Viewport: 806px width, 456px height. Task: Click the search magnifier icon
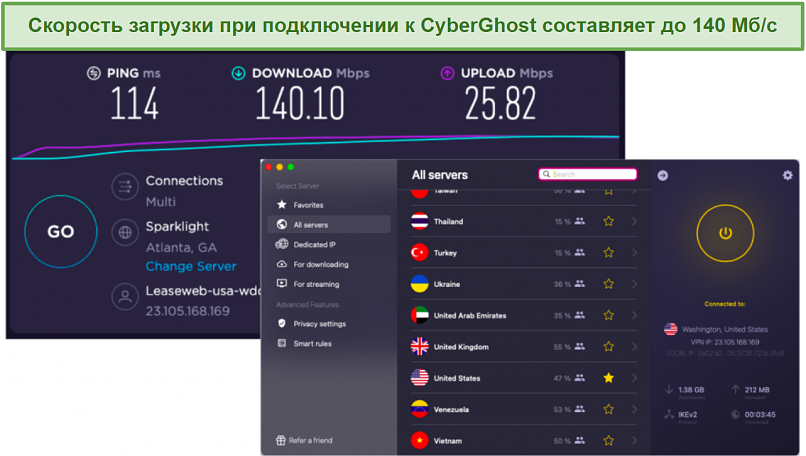coord(546,174)
